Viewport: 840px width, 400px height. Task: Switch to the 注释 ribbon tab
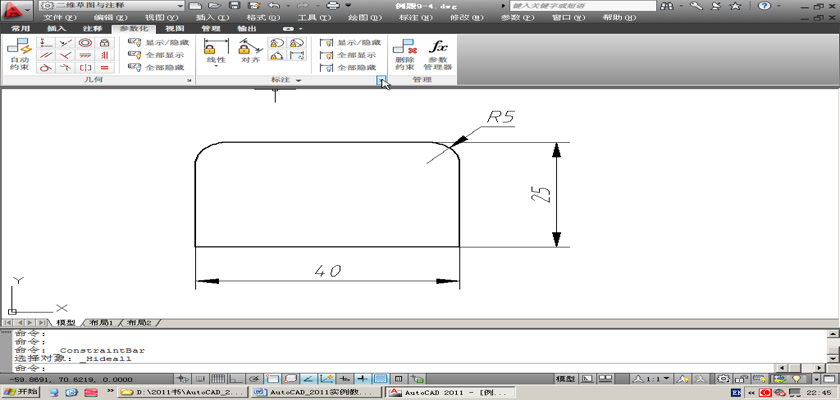tap(92, 28)
